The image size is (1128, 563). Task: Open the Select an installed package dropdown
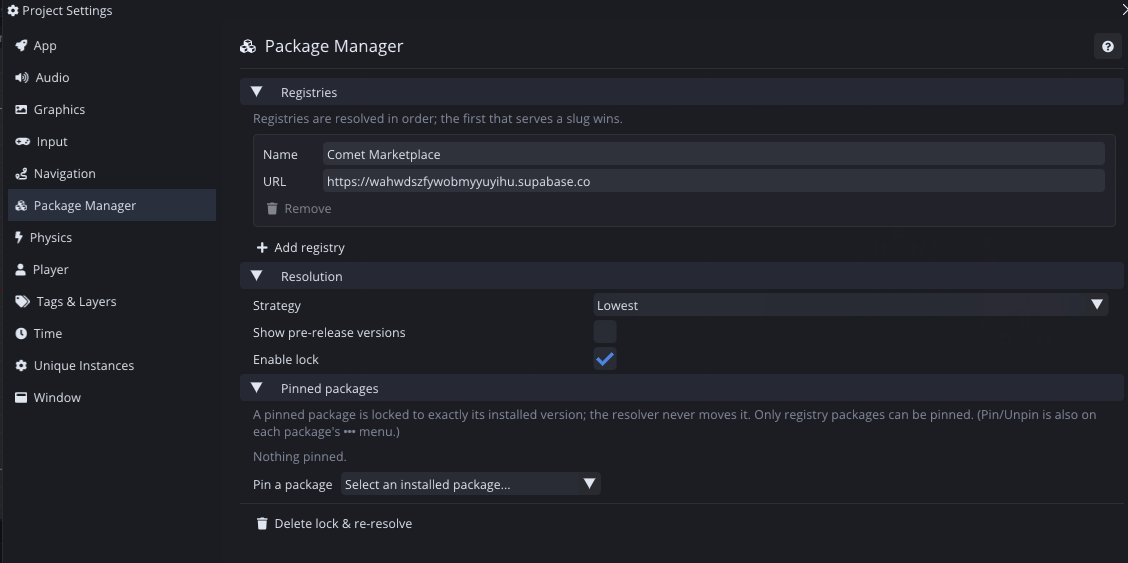click(x=470, y=484)
